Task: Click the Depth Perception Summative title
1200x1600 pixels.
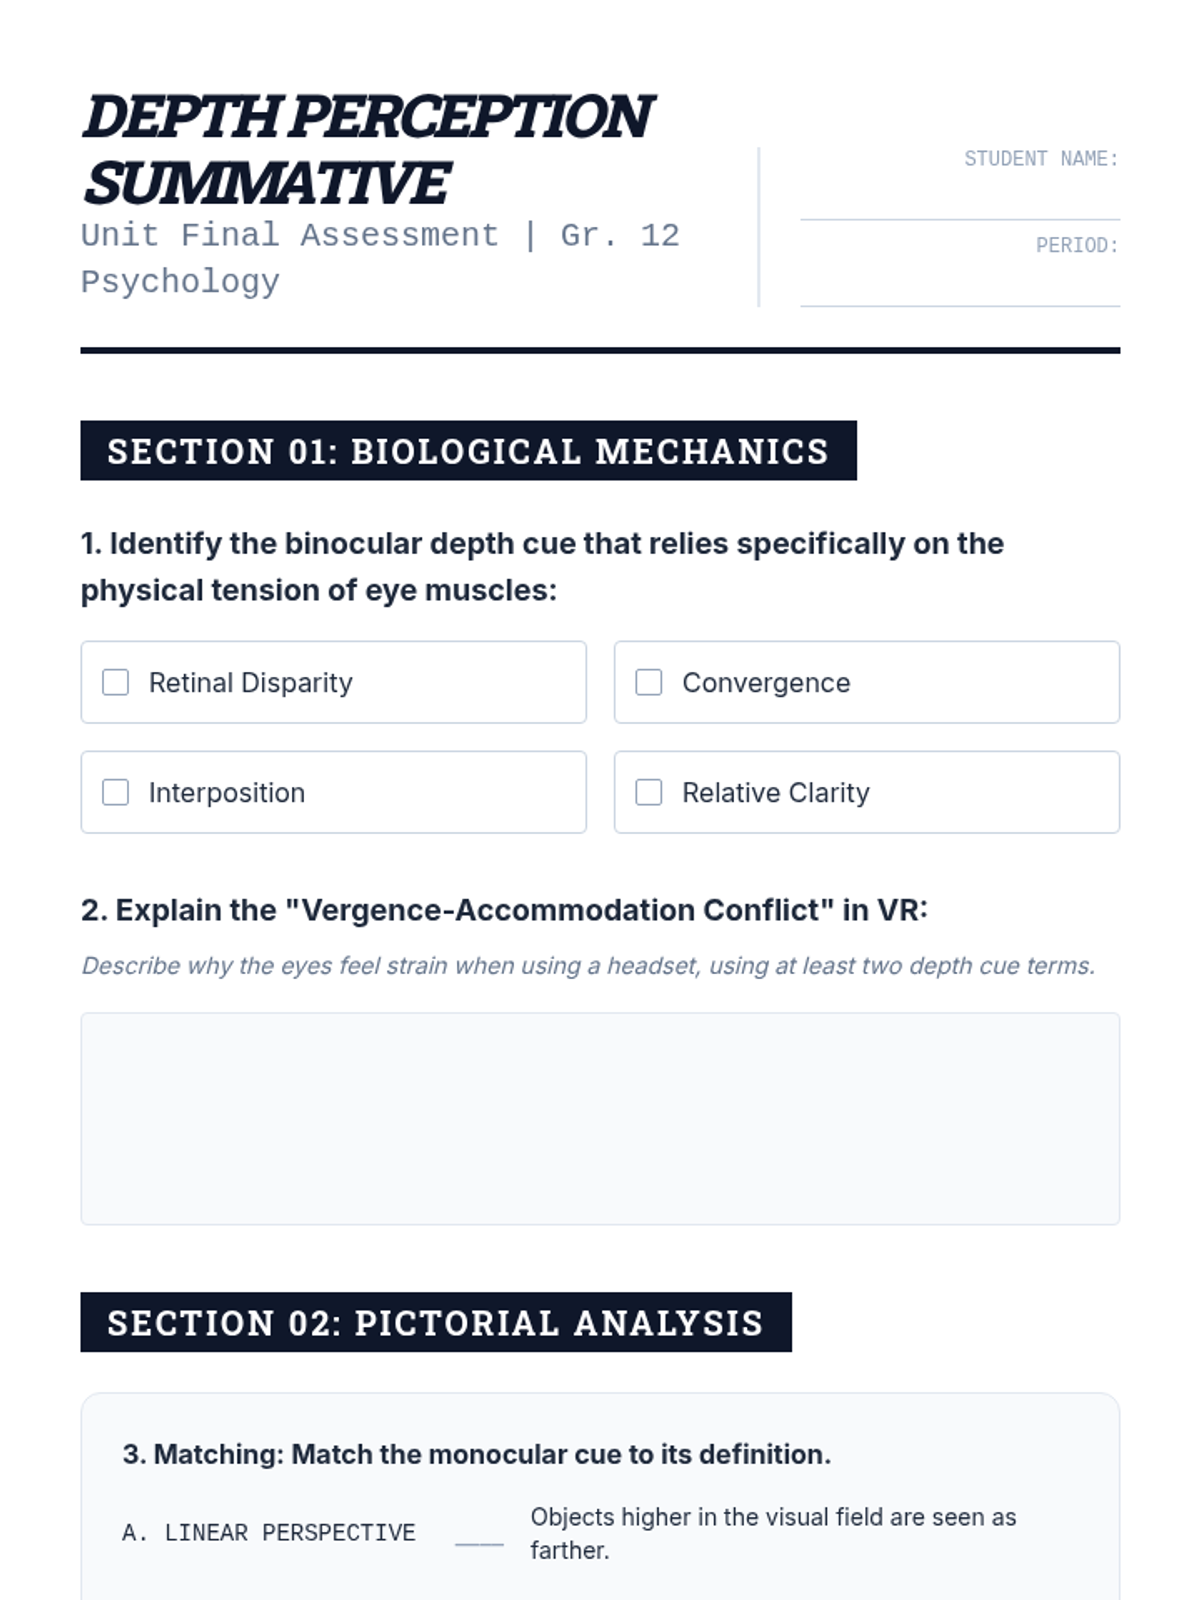Action: click(x=366, y=149)
